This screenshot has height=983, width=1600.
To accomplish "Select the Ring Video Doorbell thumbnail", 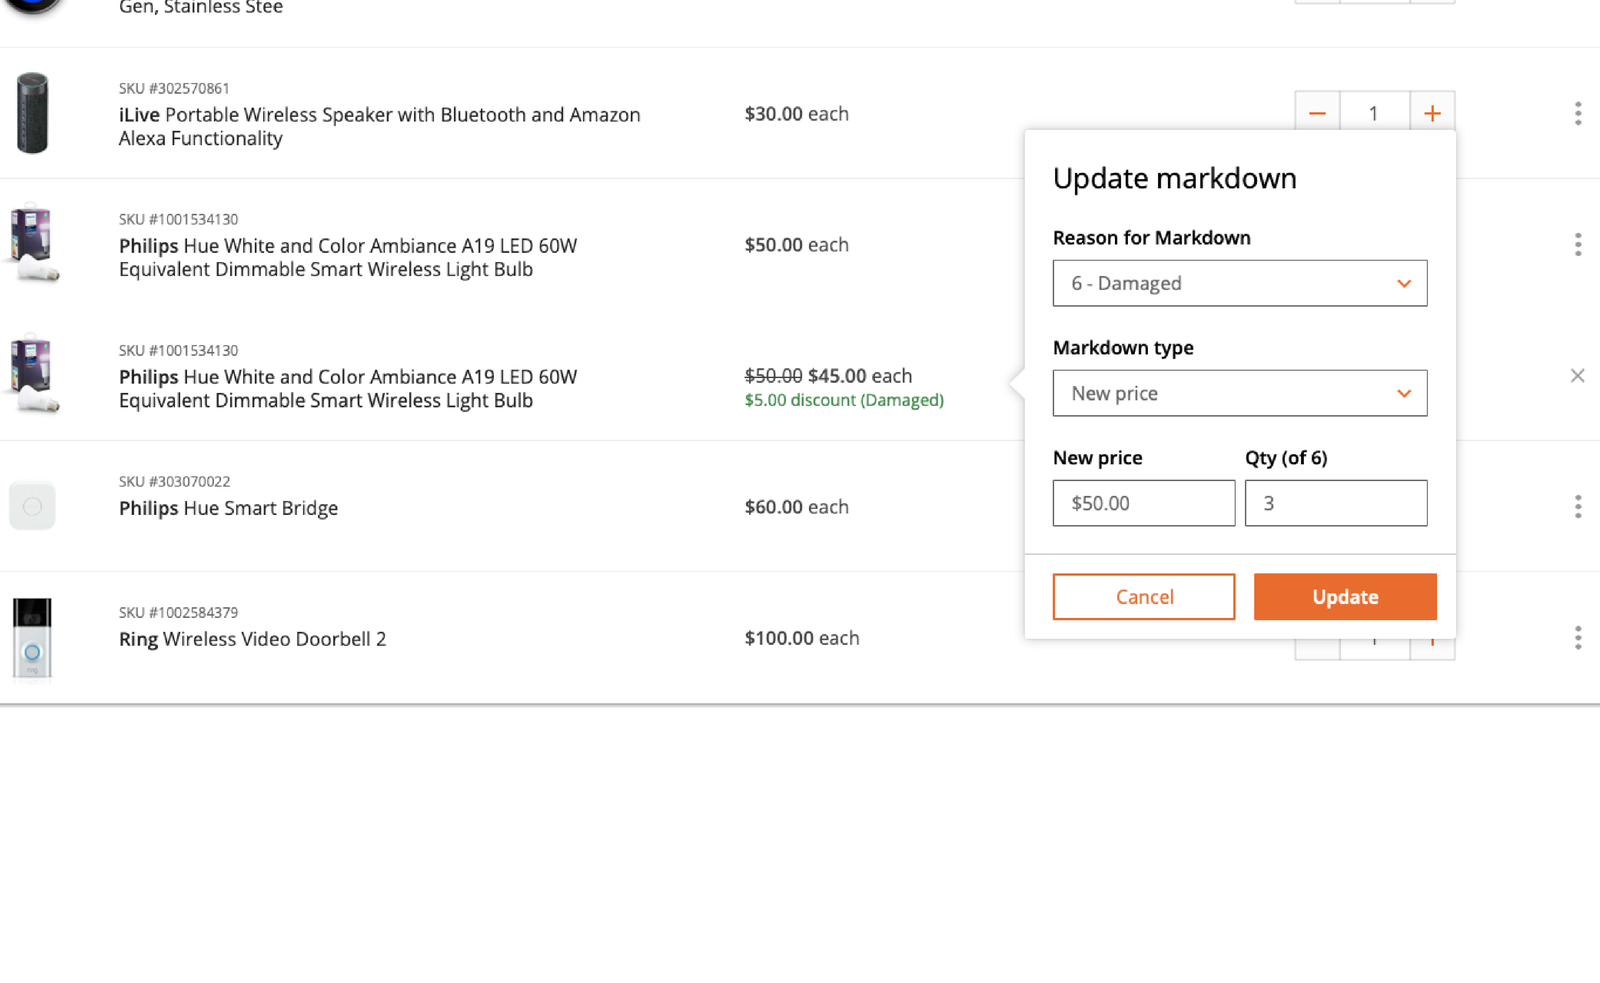I will tap(32, 638).
